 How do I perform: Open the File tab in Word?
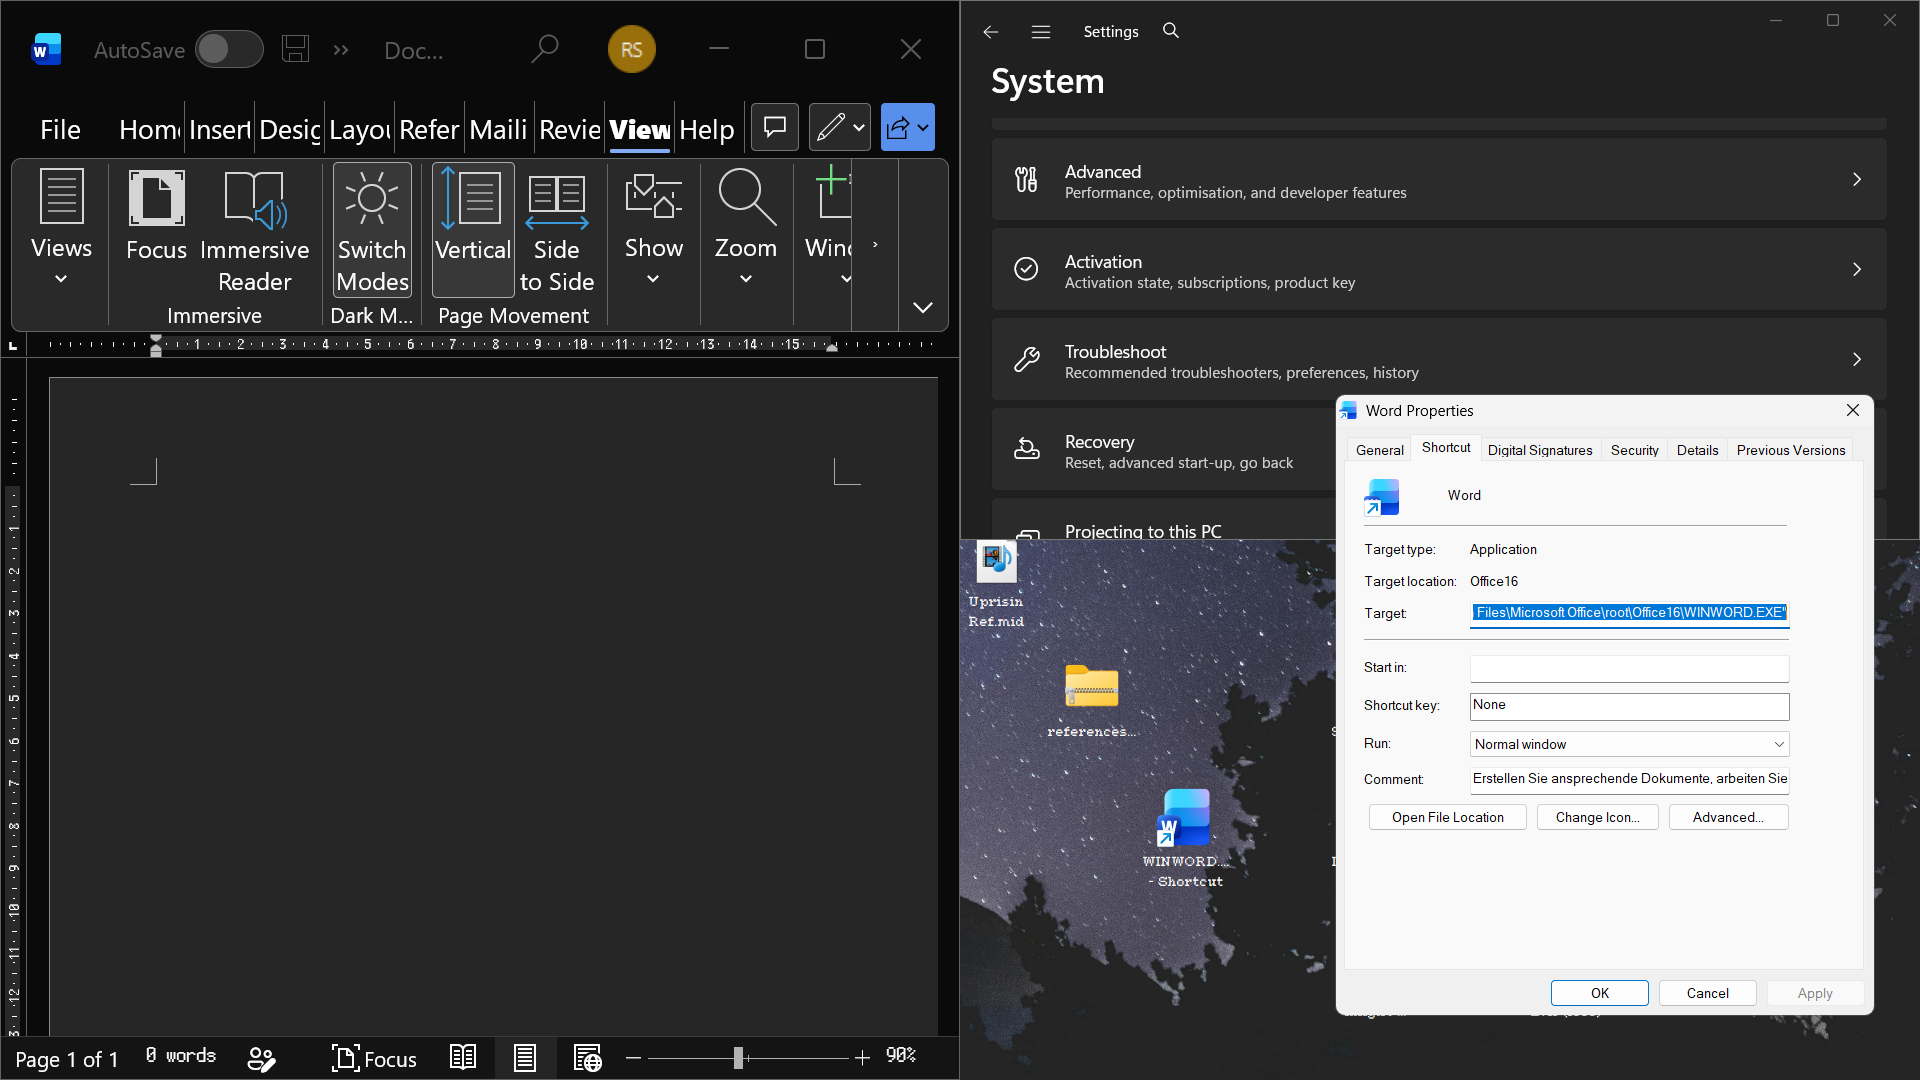(60, 129)
